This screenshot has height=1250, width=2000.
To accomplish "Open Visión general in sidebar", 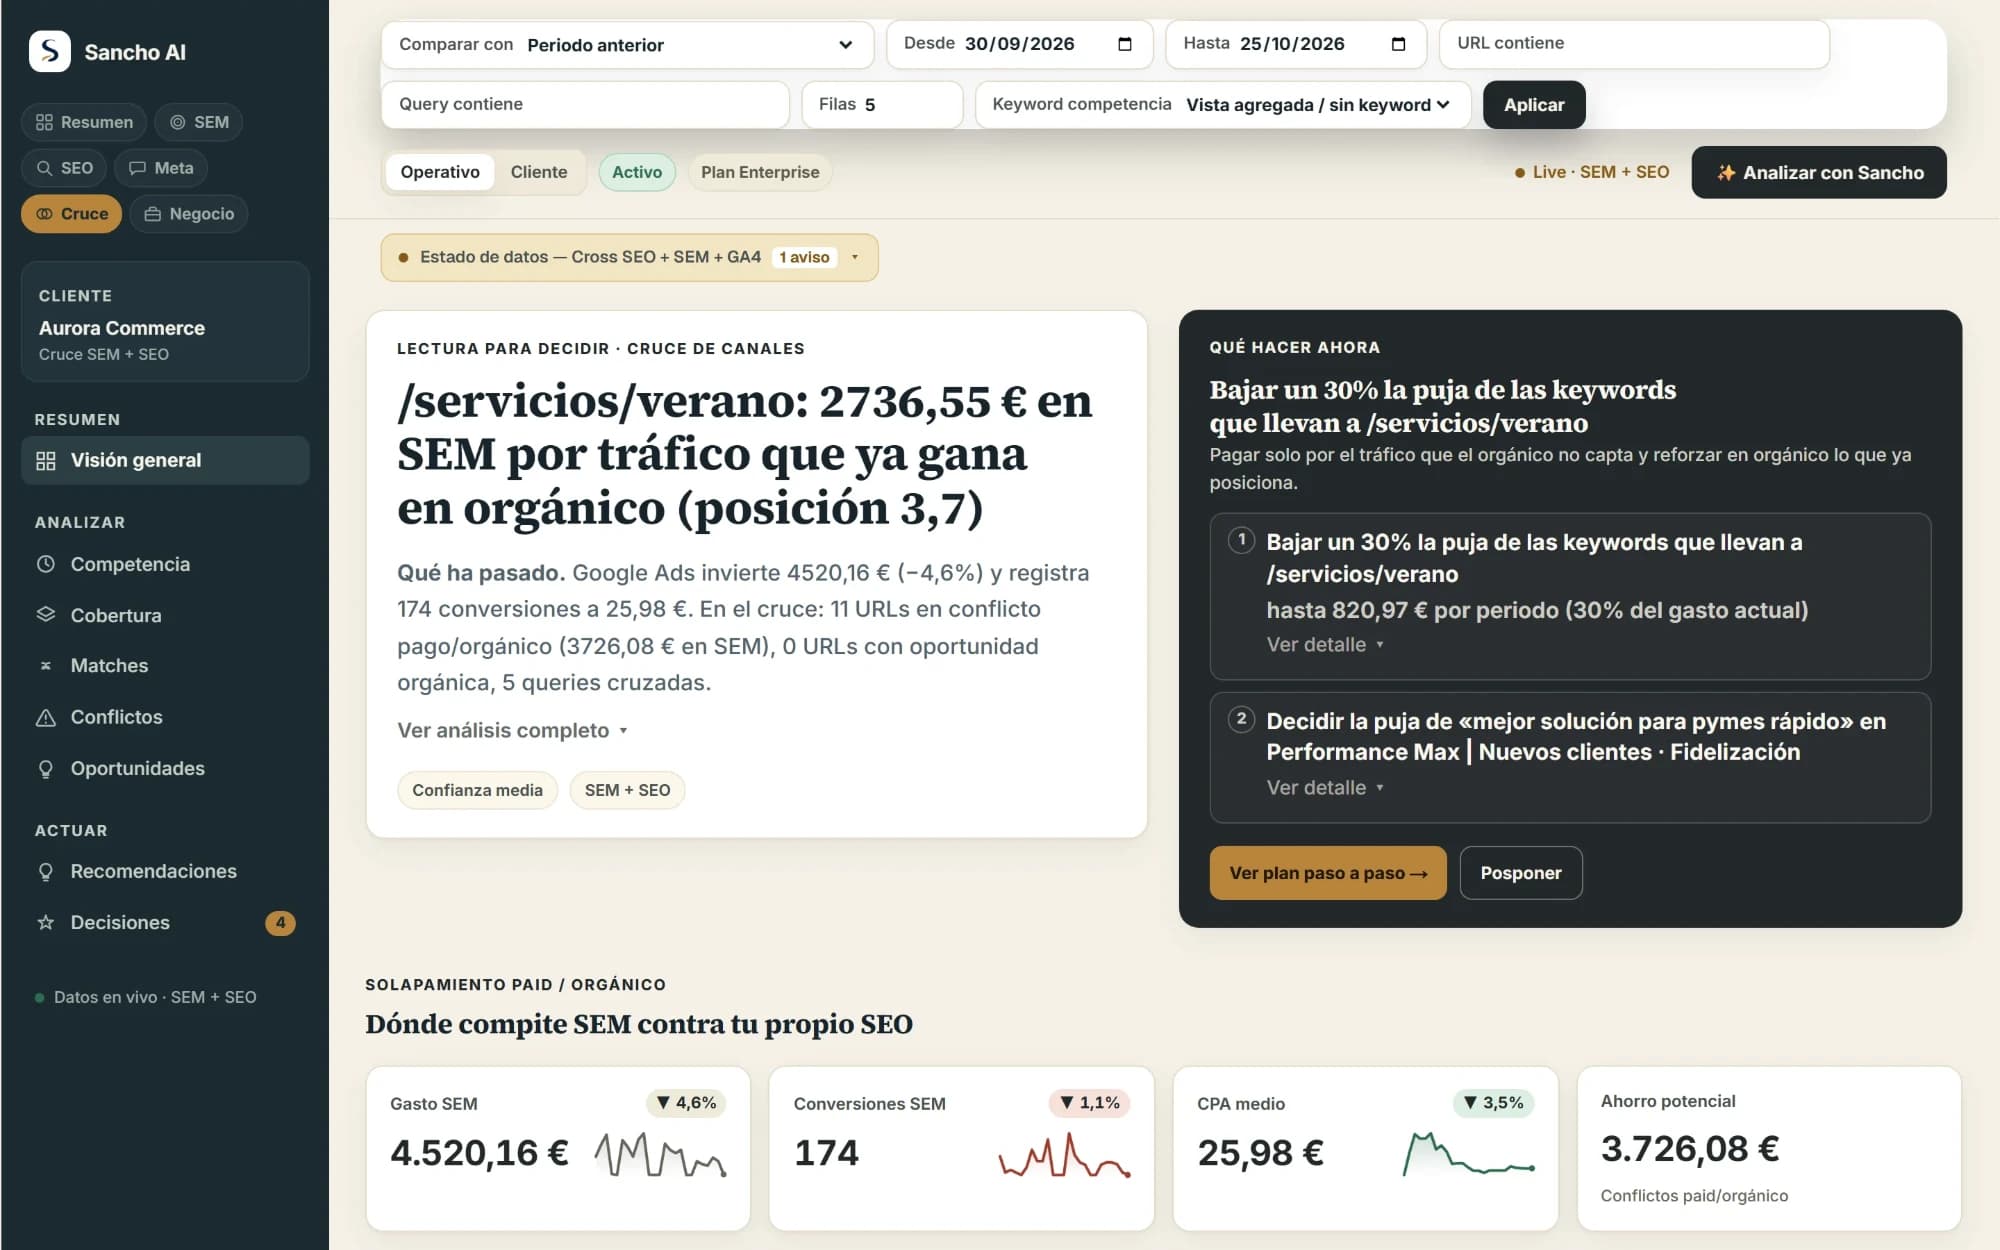I will coord(165,460).
